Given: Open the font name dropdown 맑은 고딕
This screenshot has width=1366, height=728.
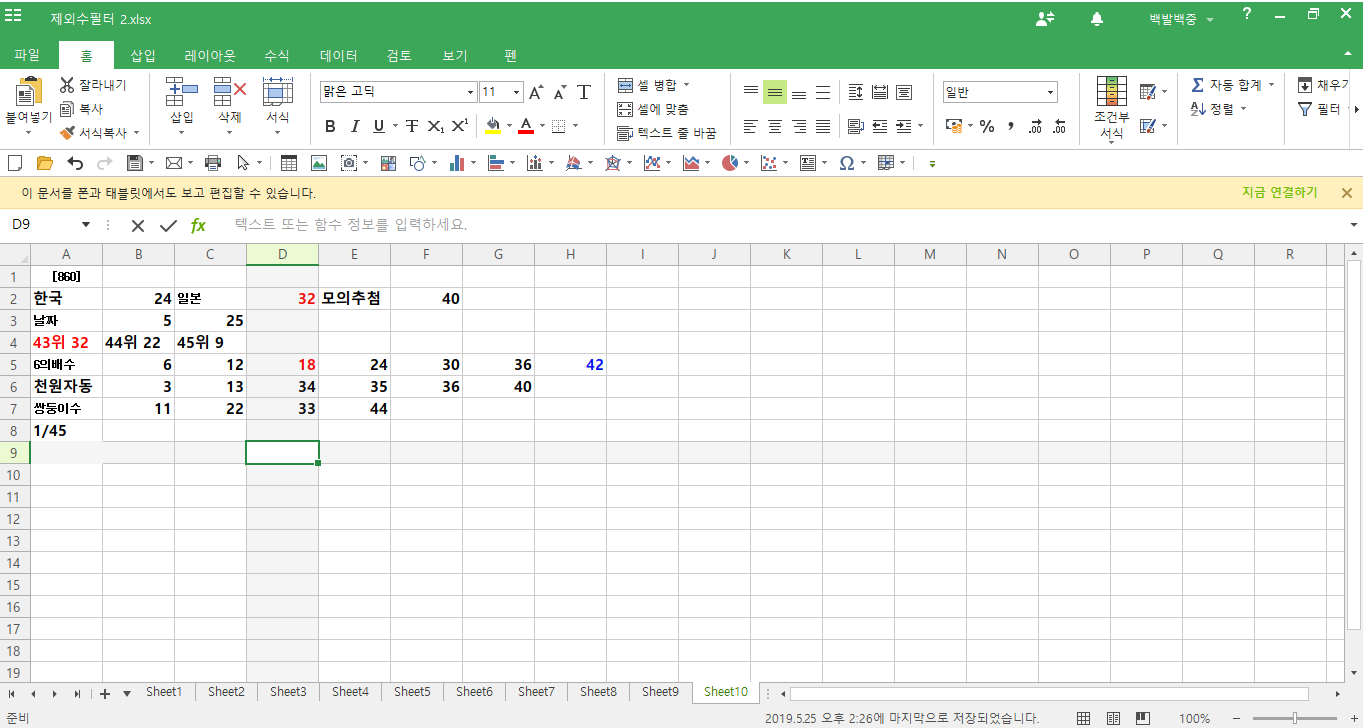Looking at the screenshot, I should 470,92.
